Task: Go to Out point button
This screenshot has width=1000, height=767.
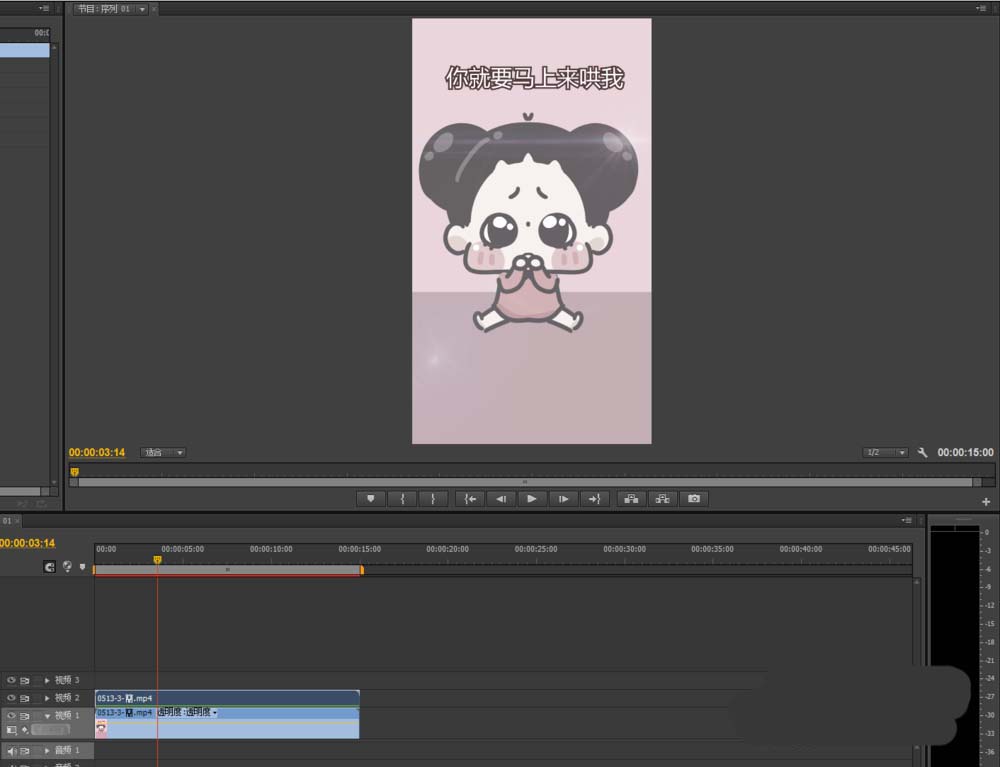Action: tap(594, 499)
